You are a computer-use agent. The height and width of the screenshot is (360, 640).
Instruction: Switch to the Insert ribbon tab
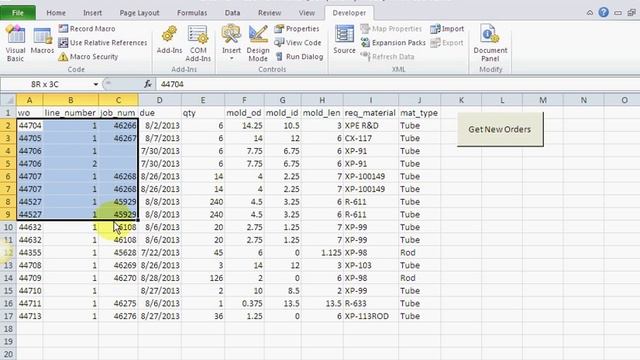93,13
